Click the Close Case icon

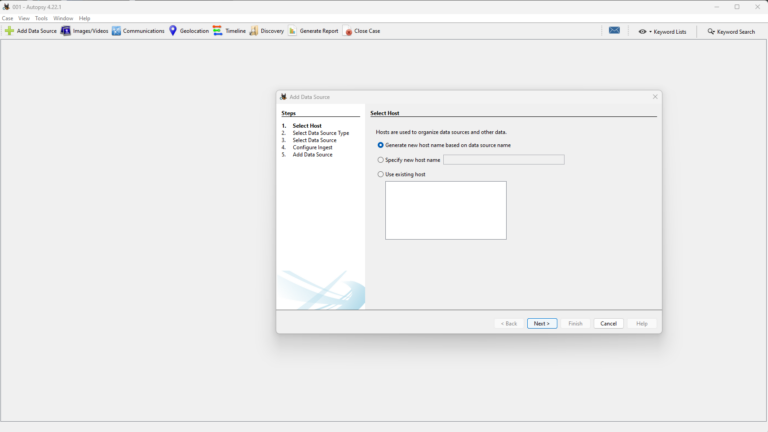349,31
